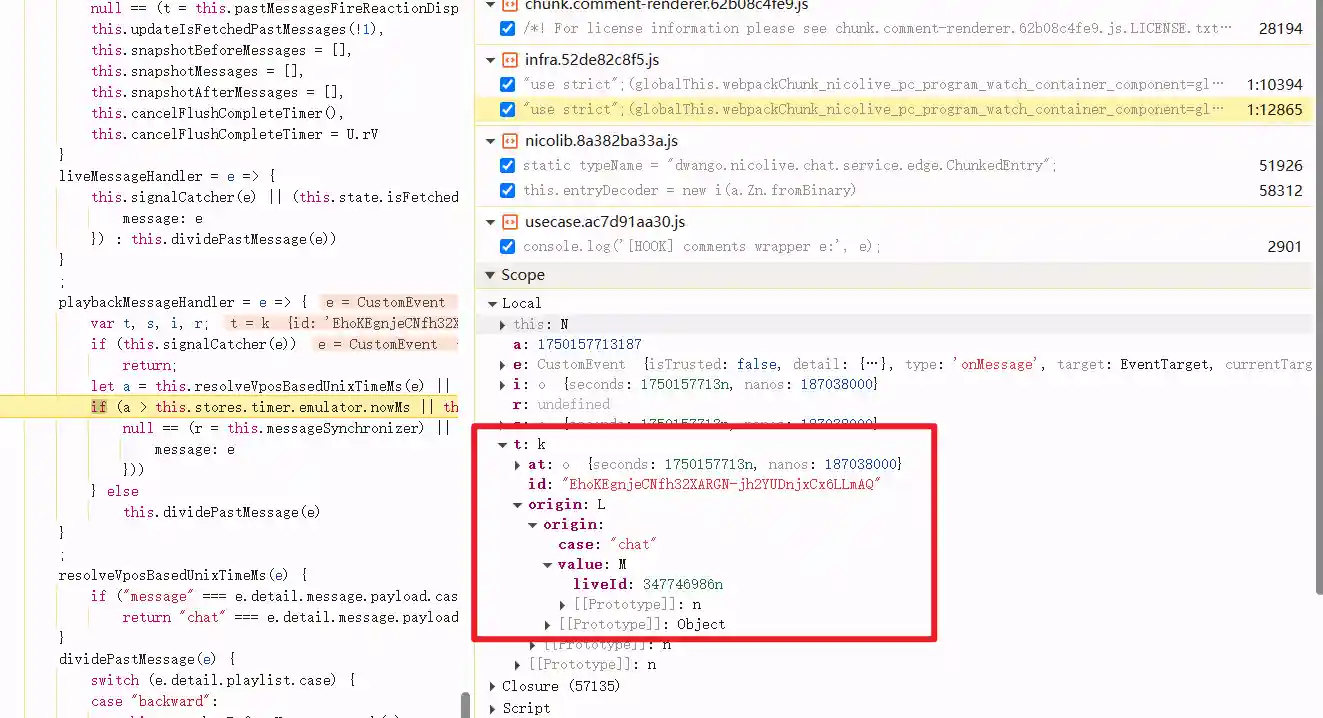The width and height of the screenshot is (1323, 718).
Task: Expand the Script scope entry
Action: [492, 708]
